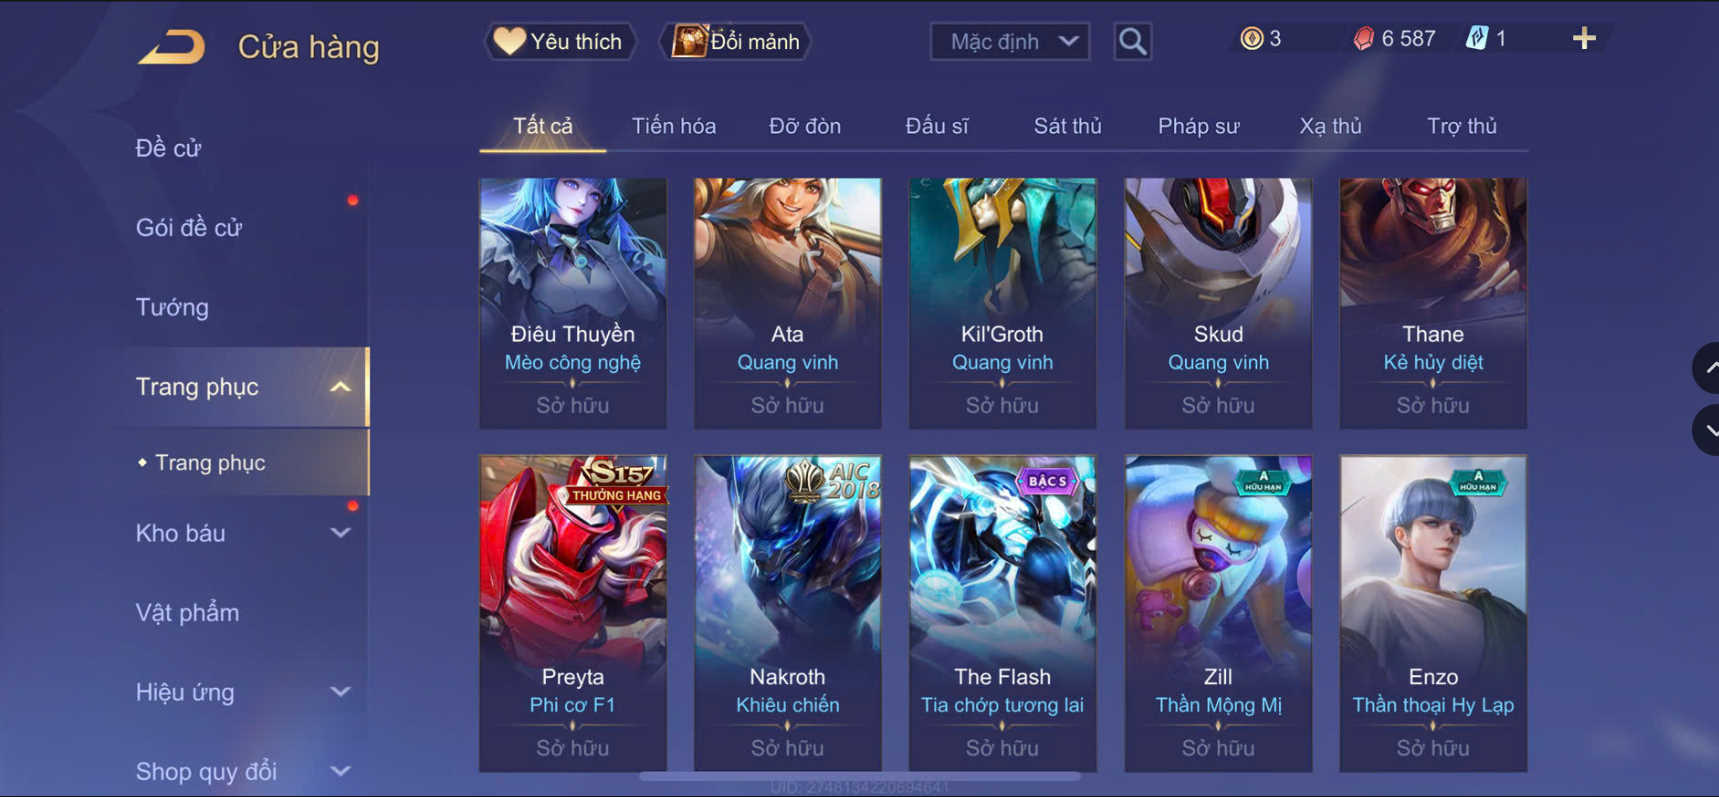Select The Flash Tia chớp tương lai card
The width and height of the screenshot is (1719, 797).
[x=1002, y=613]
